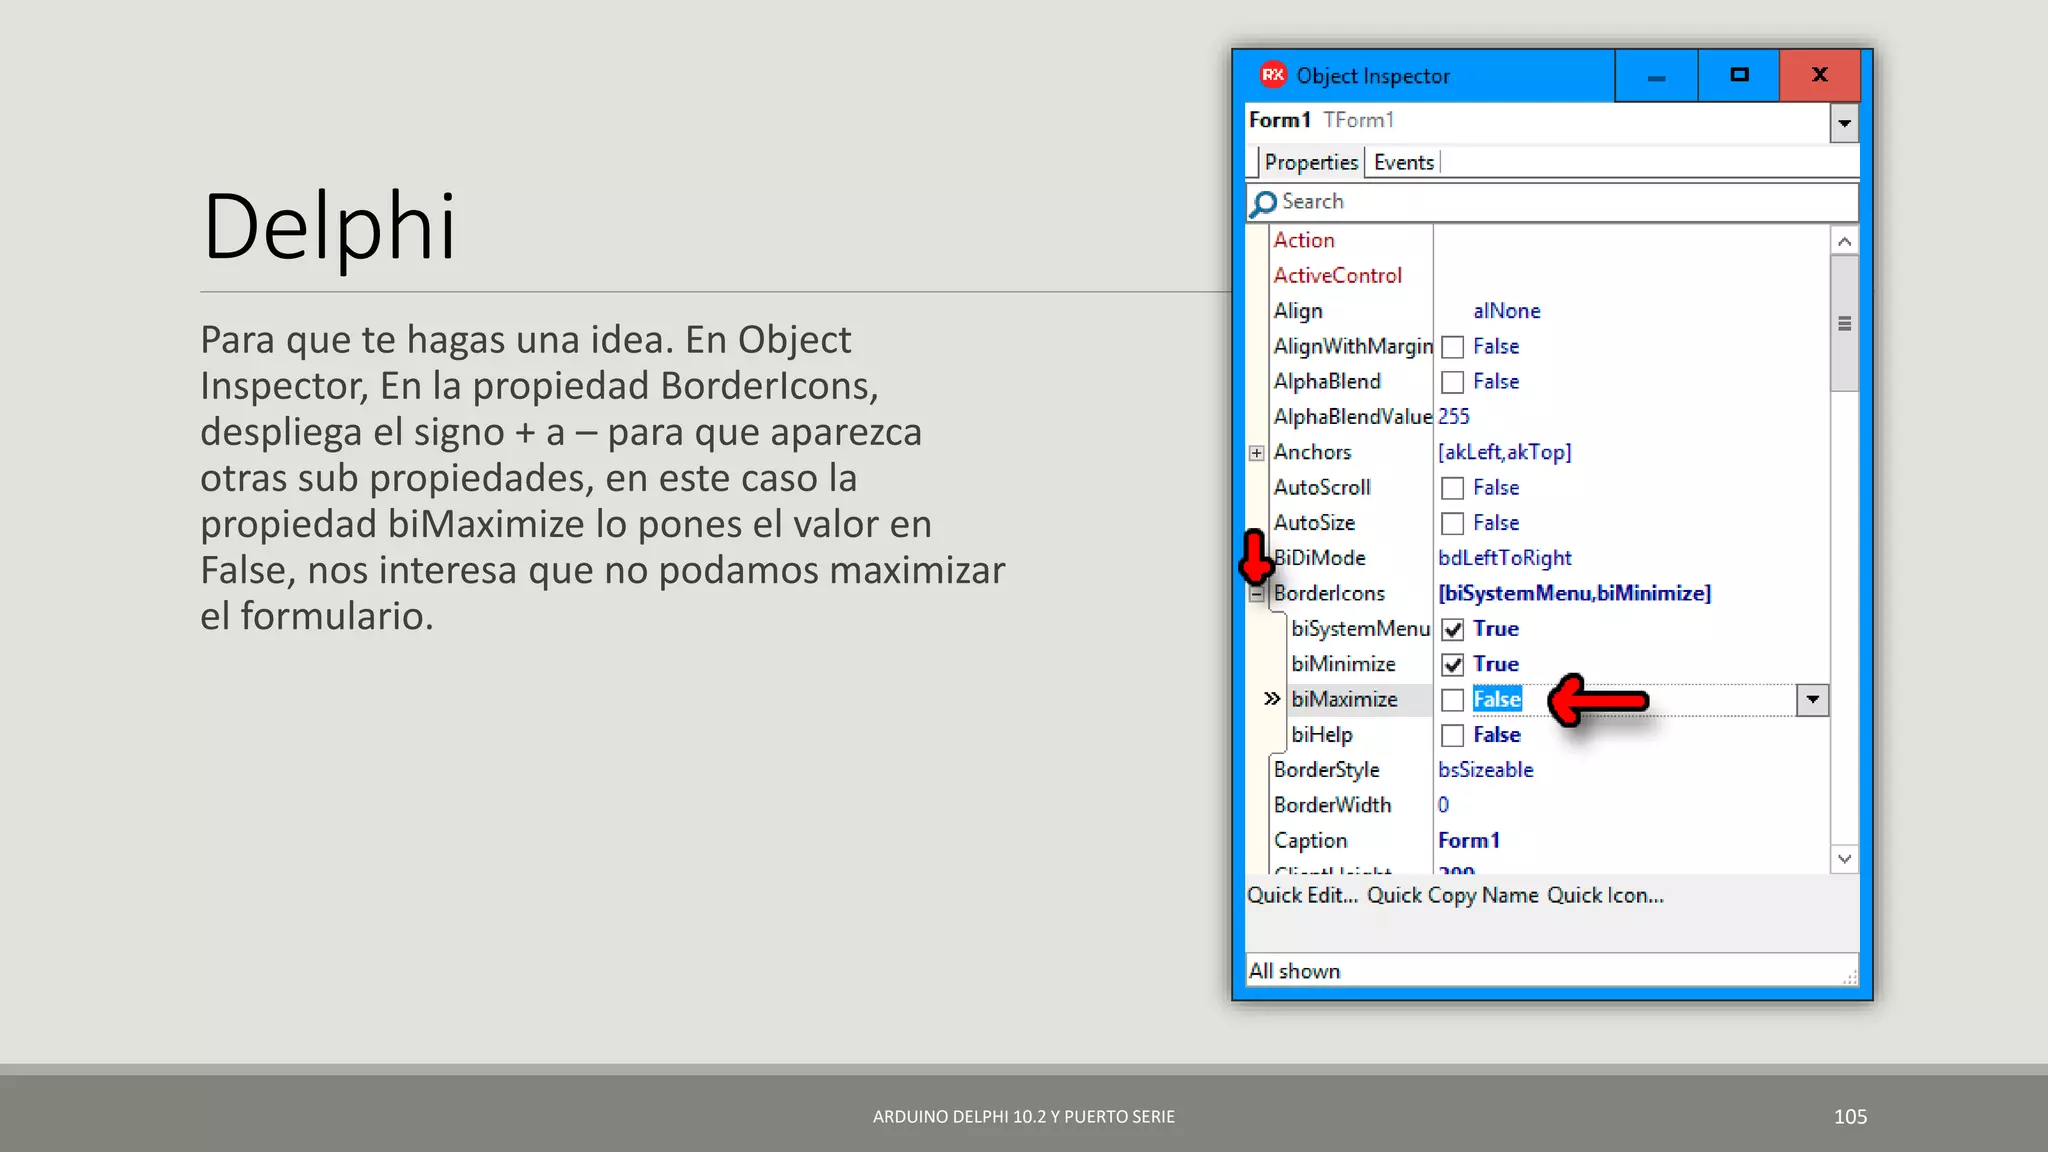Switch to the Events tab
Viewport: 2048px width, 1152px height.
pyautogui.click(x=1403, y=162)
